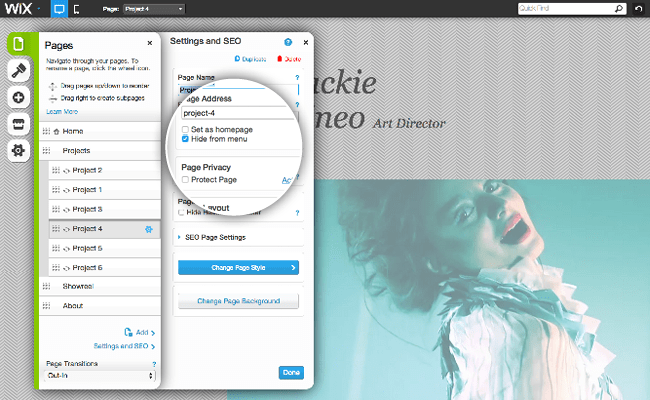This screenshot has width=650, height=400.
Task: Click the Quick Find magnifier icon
Action: 619,8
